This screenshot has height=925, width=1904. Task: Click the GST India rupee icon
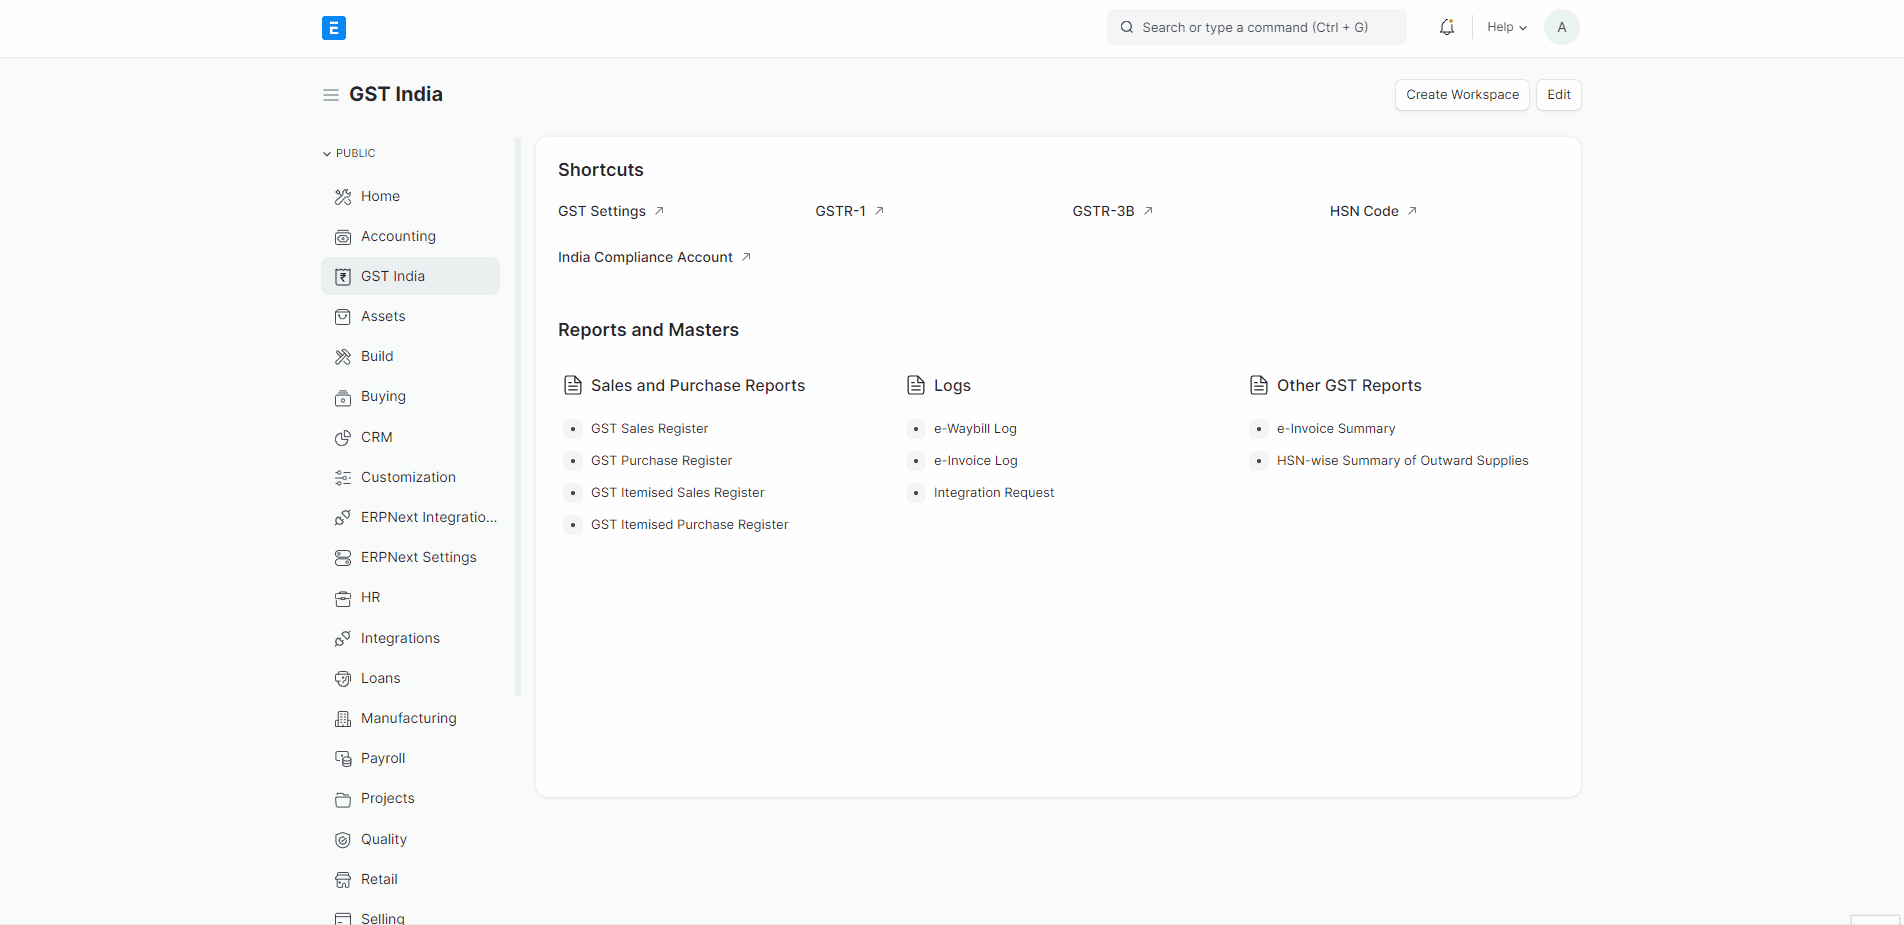(343, 277)
